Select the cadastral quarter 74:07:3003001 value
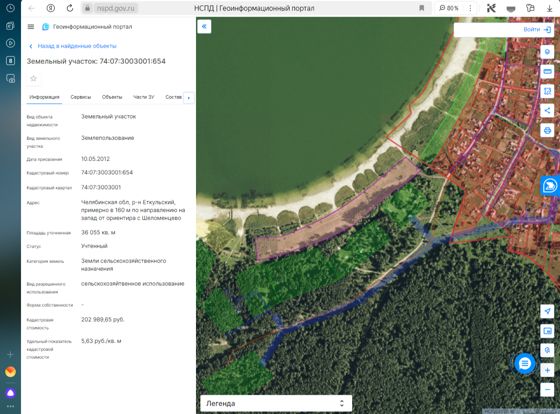This screenshot has width=560, height=414. pyautogui.click(x=101, y=188)
